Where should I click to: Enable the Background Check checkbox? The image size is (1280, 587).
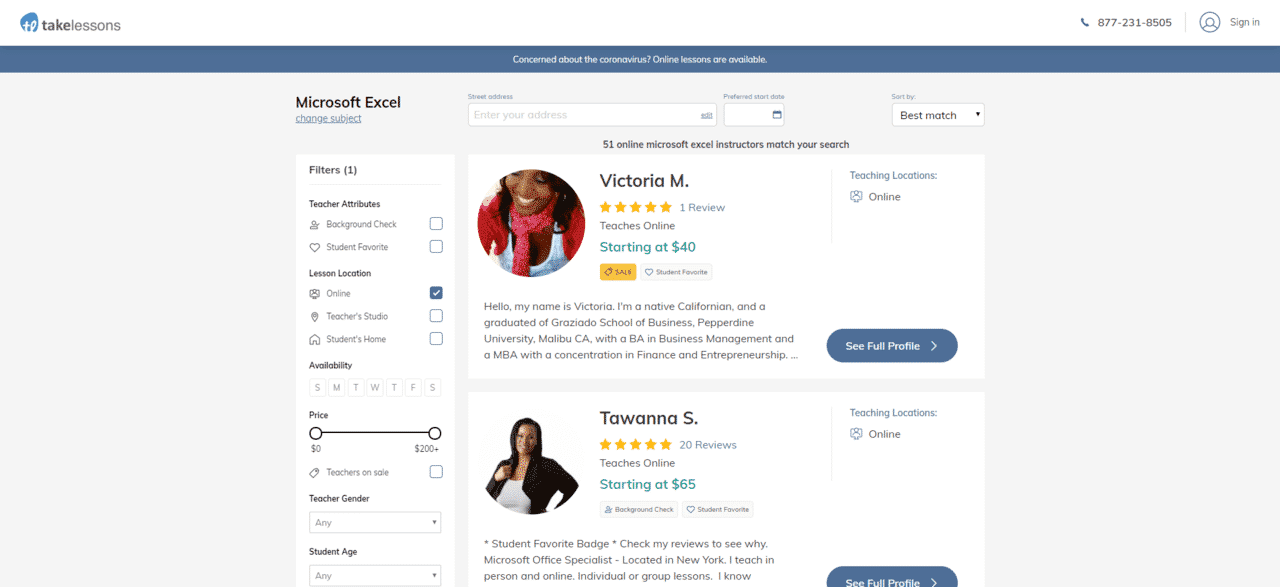436,224
